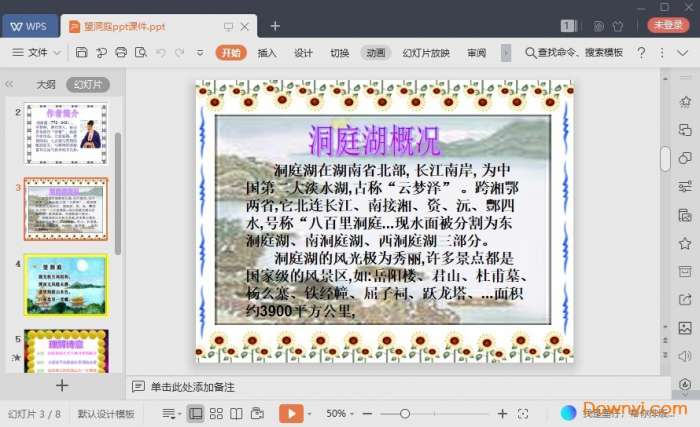700x427 pixels.
Task: Collapse the slide panel double-arrow
Action: click(9, 84)
